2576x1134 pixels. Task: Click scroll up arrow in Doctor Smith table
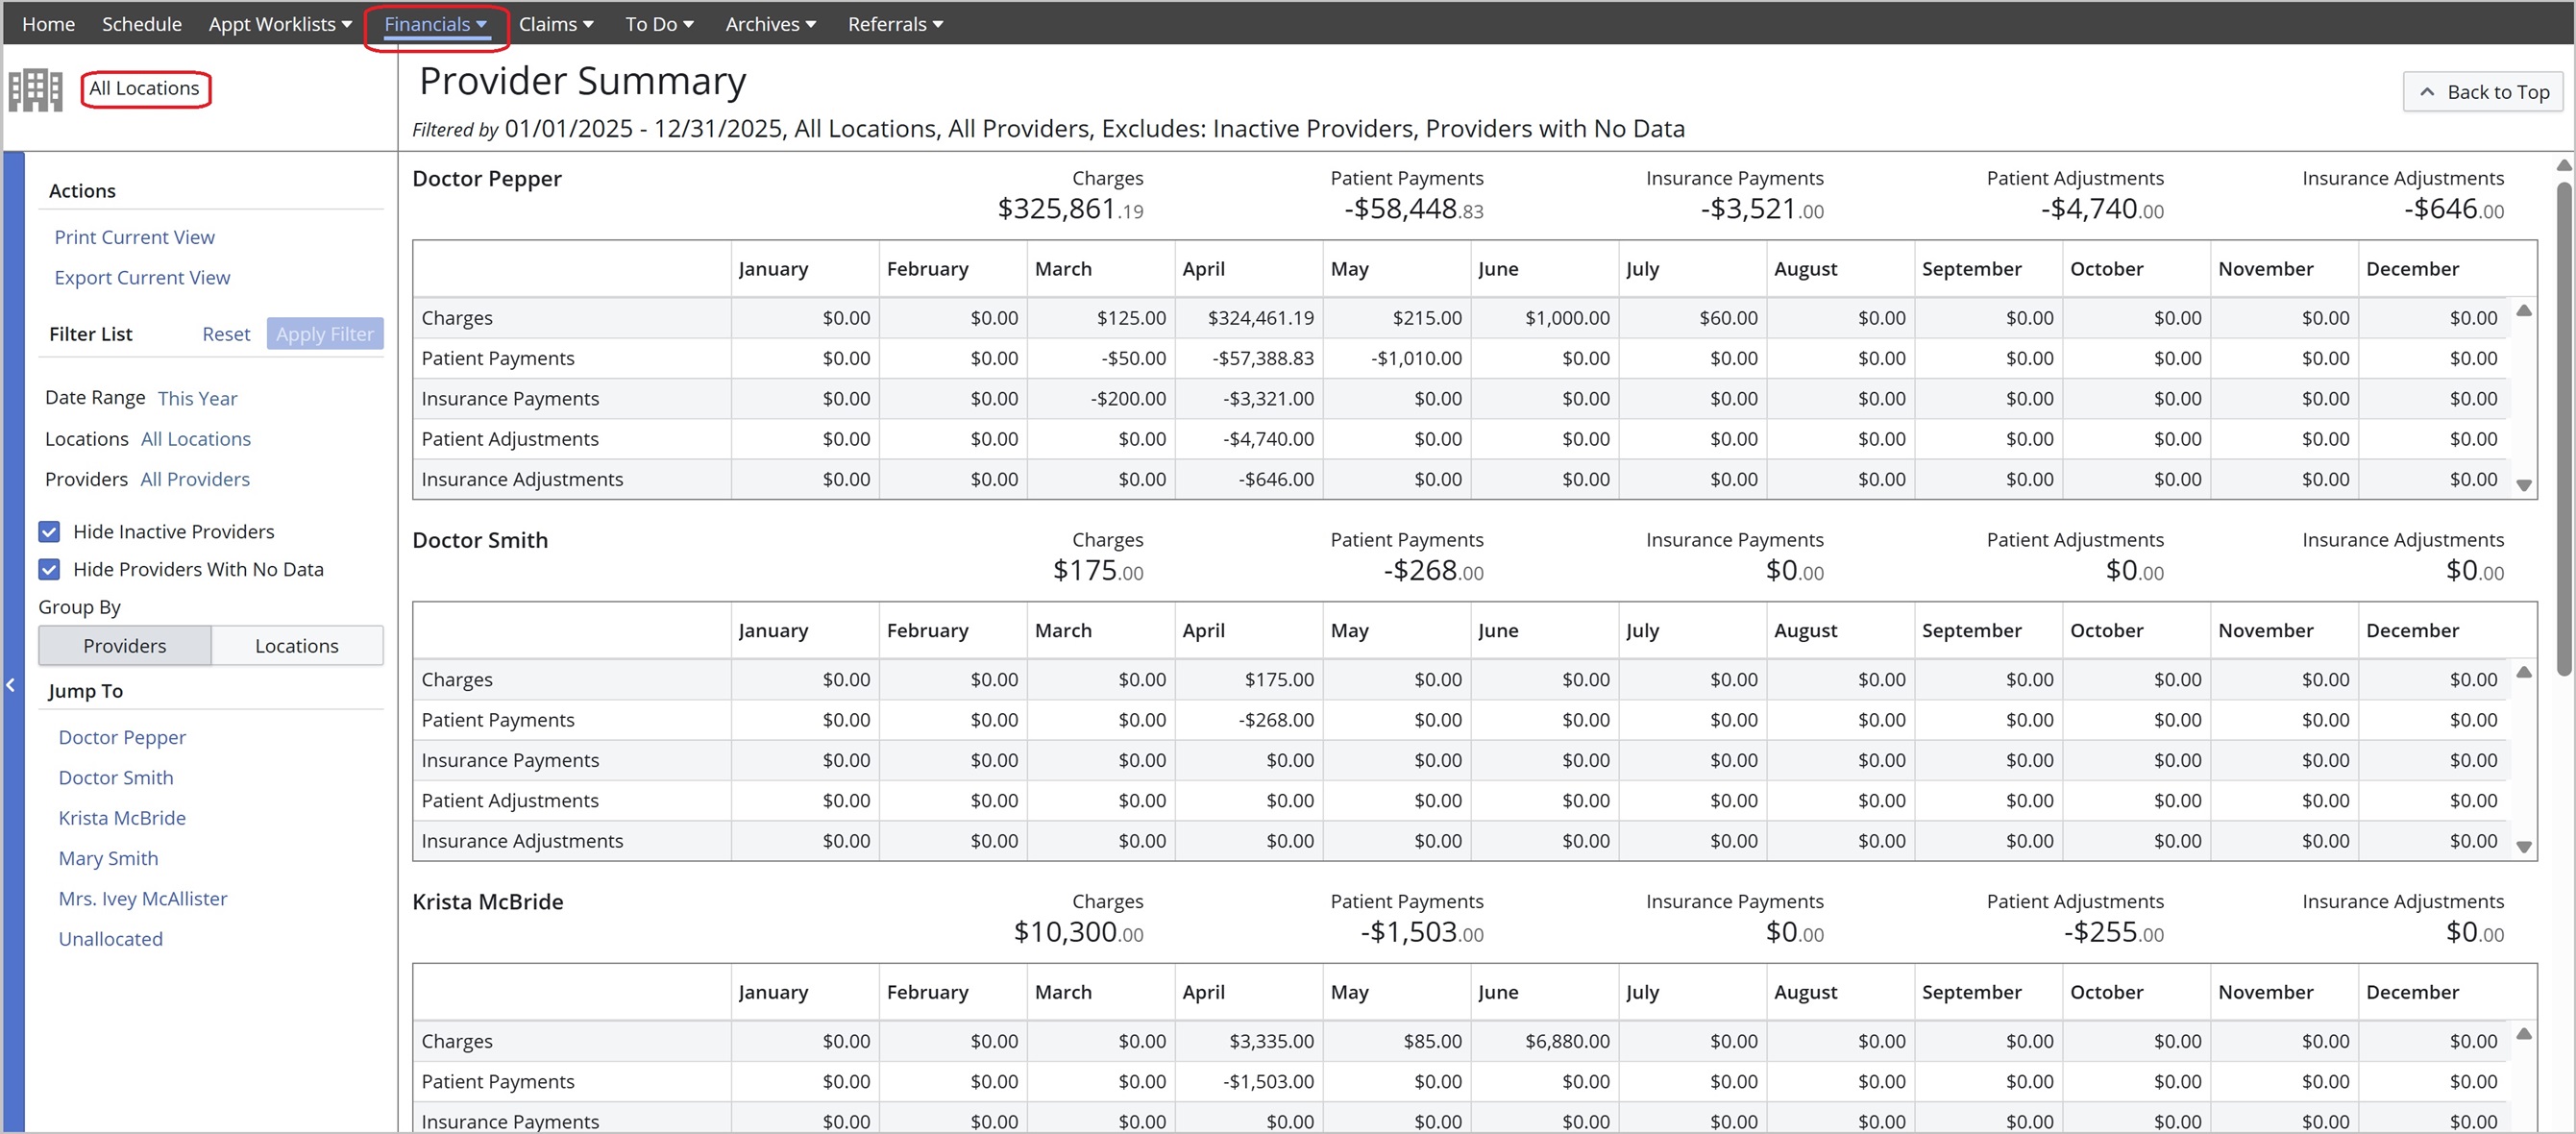2524,672
